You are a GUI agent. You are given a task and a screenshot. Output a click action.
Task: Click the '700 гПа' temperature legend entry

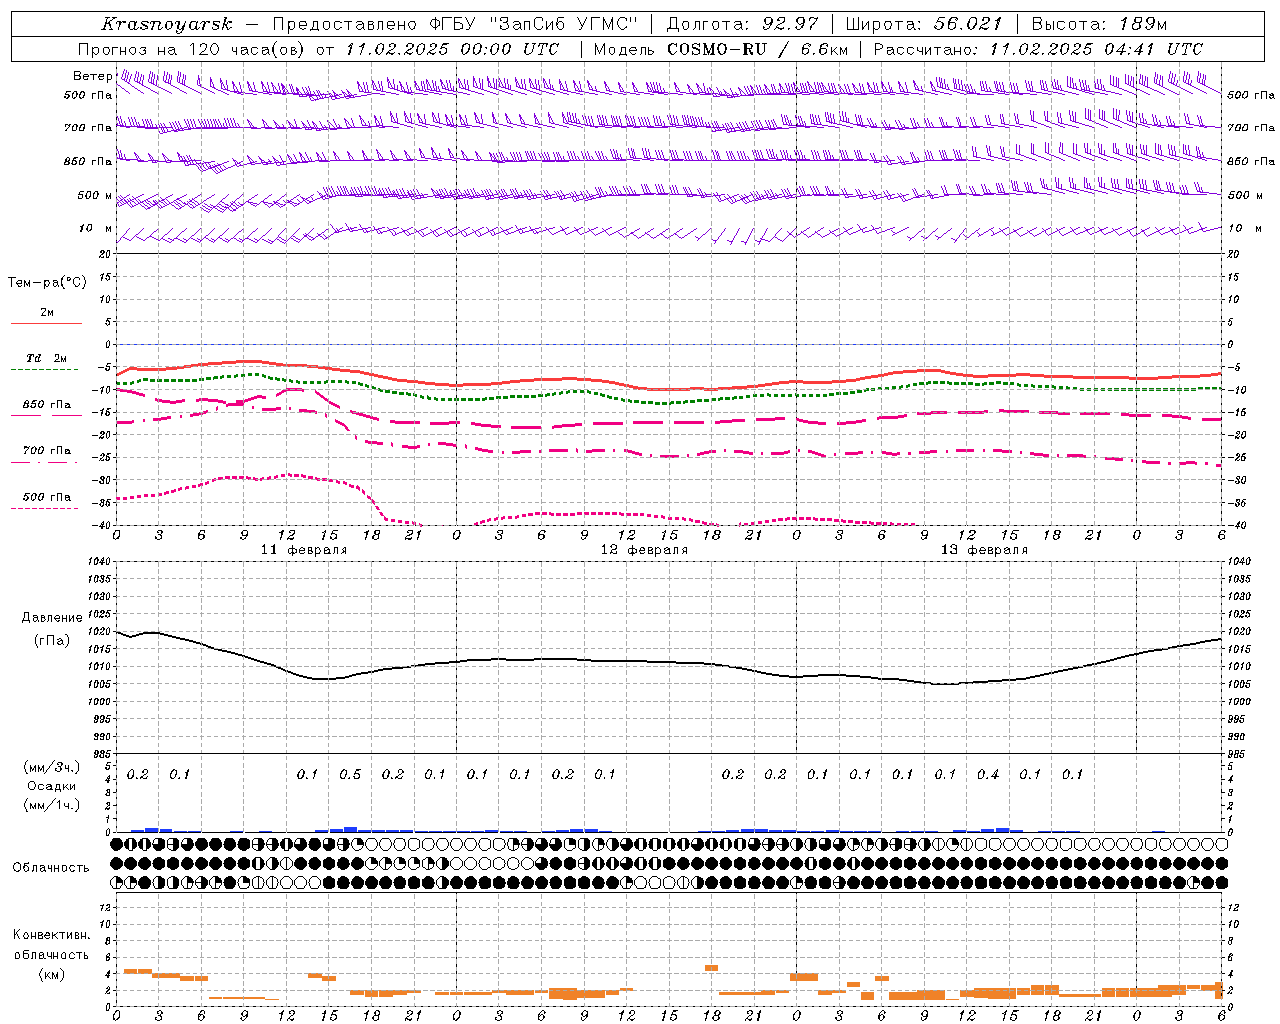46,450
